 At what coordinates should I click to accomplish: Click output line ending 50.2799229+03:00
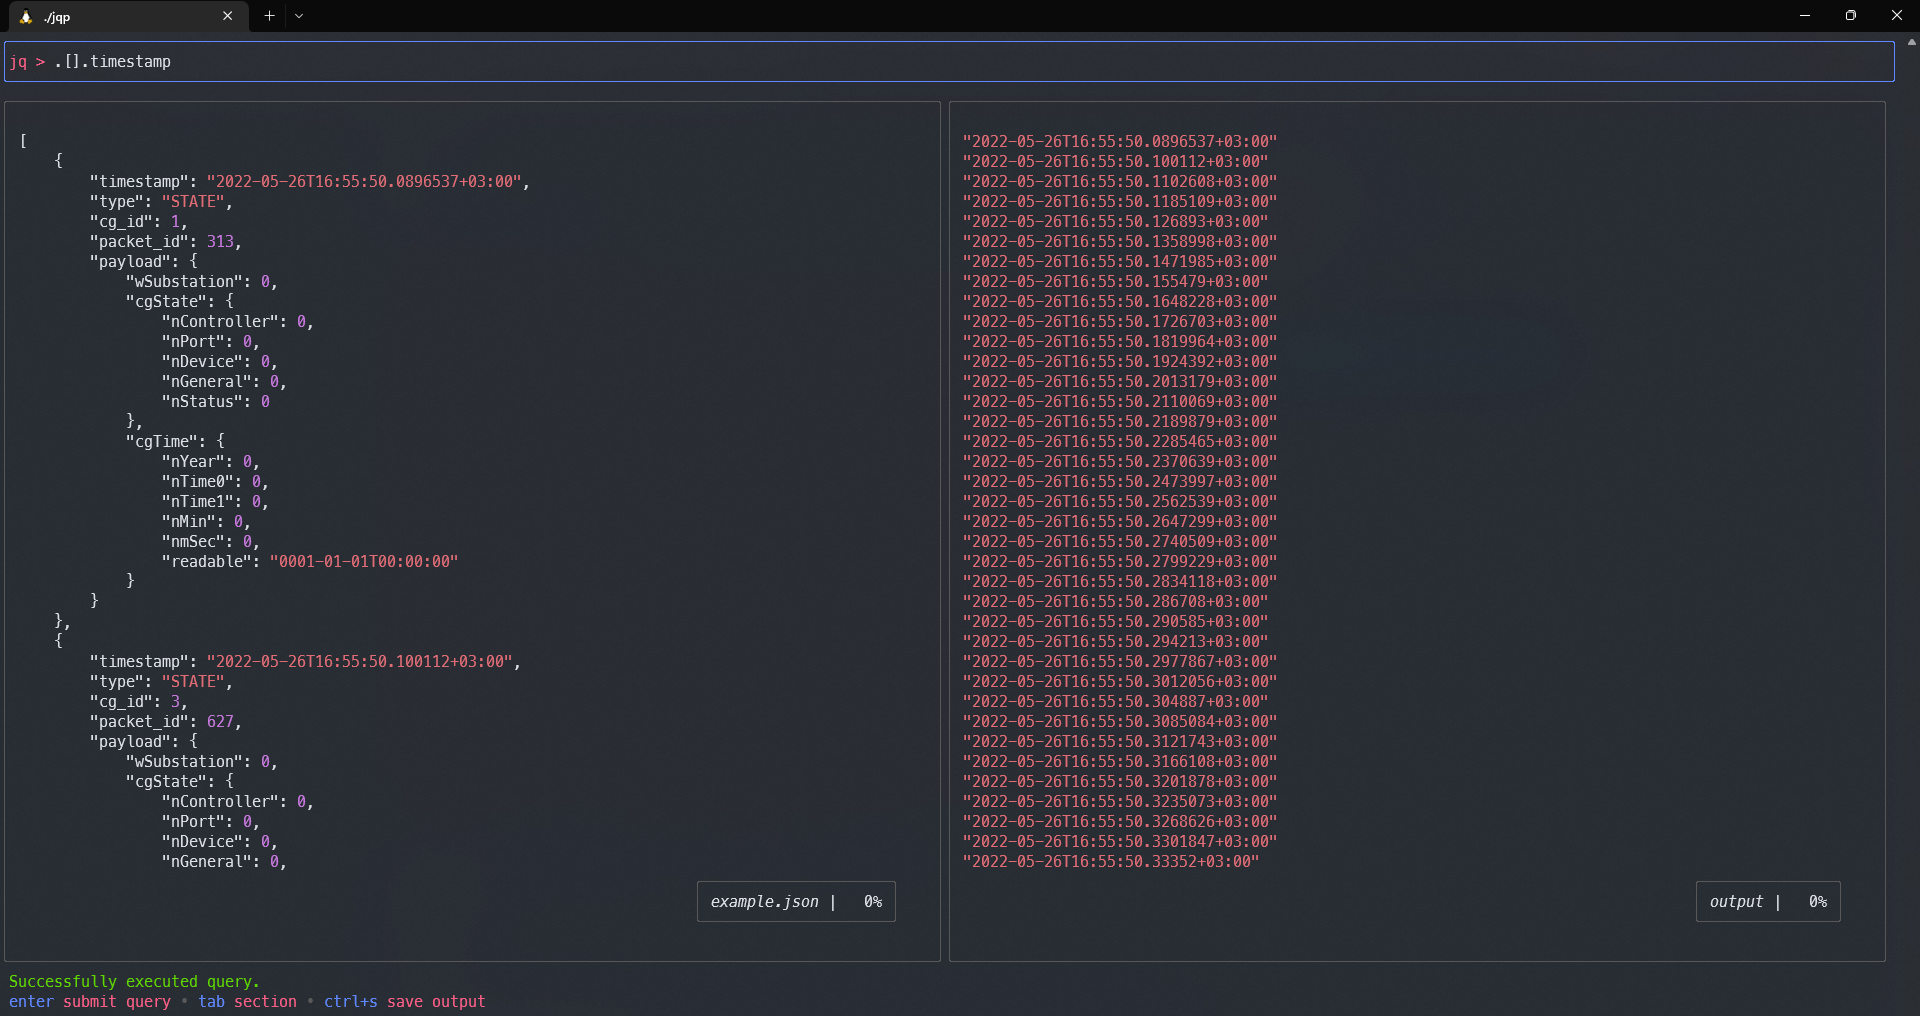click(1120, 561)
